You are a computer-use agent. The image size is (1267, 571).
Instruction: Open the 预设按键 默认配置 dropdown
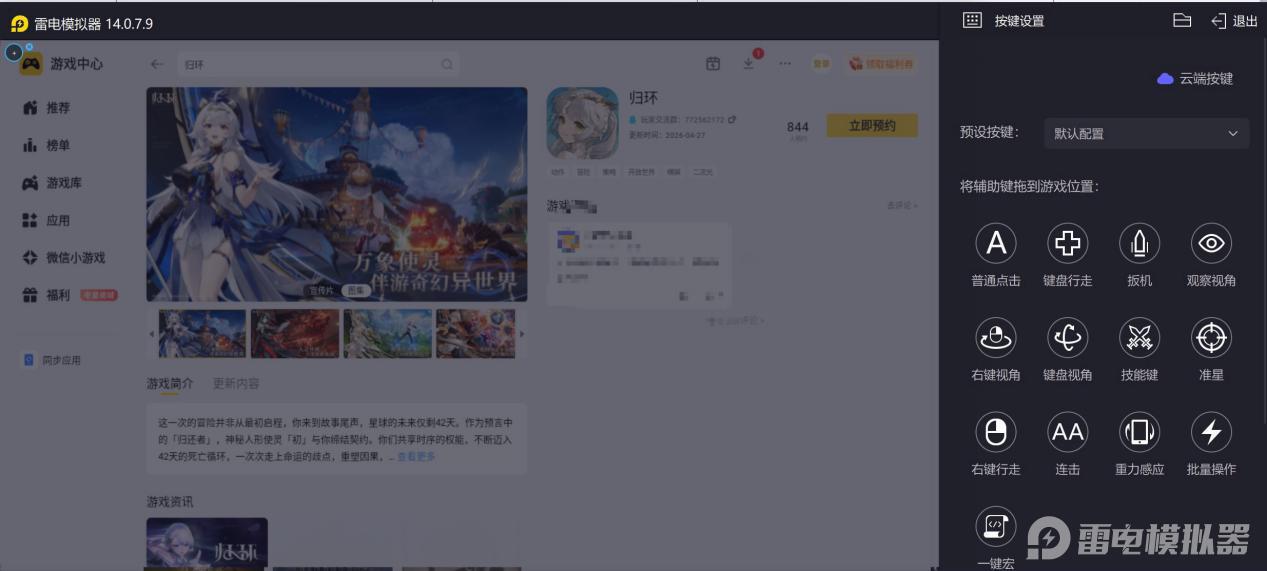[1146, 133]
